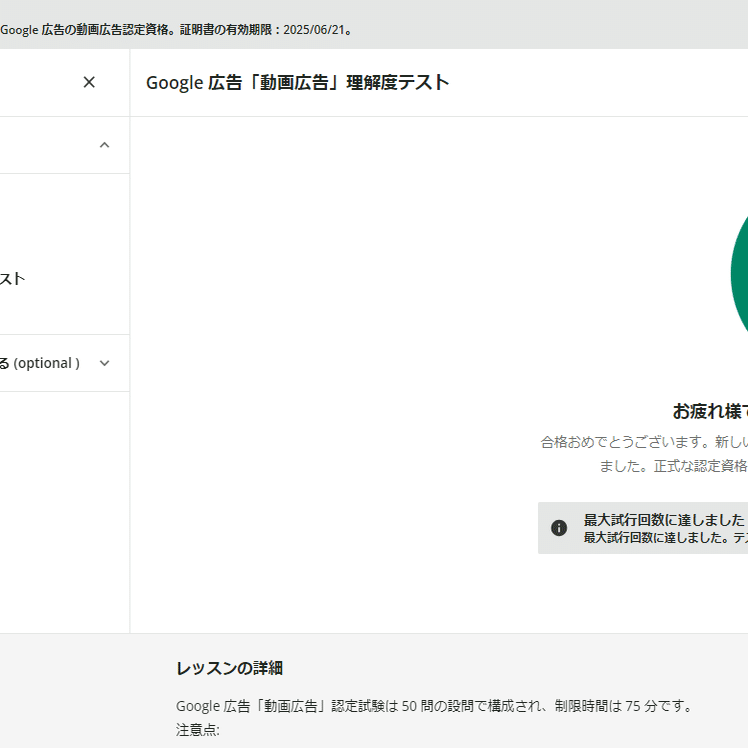Click the 注意点: label
The height and width of the screenshot is (748, 748).
(198, 730)
